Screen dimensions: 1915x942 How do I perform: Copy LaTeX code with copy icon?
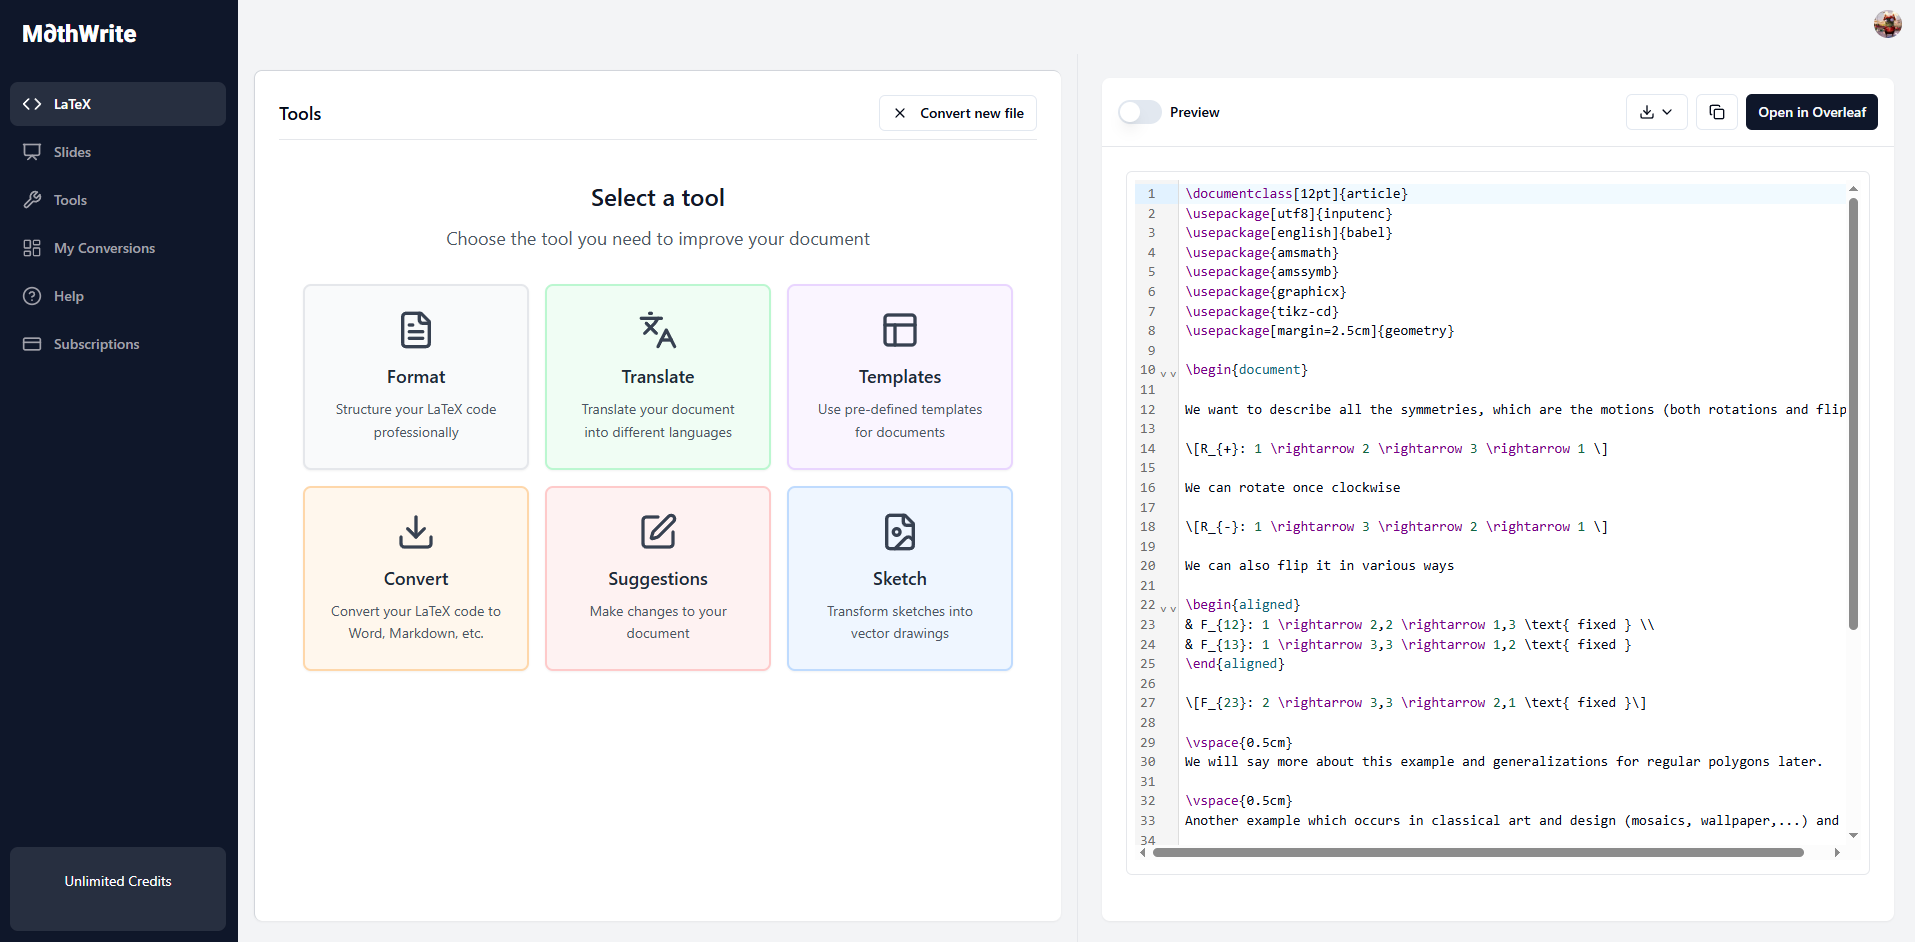point(1717,112)
